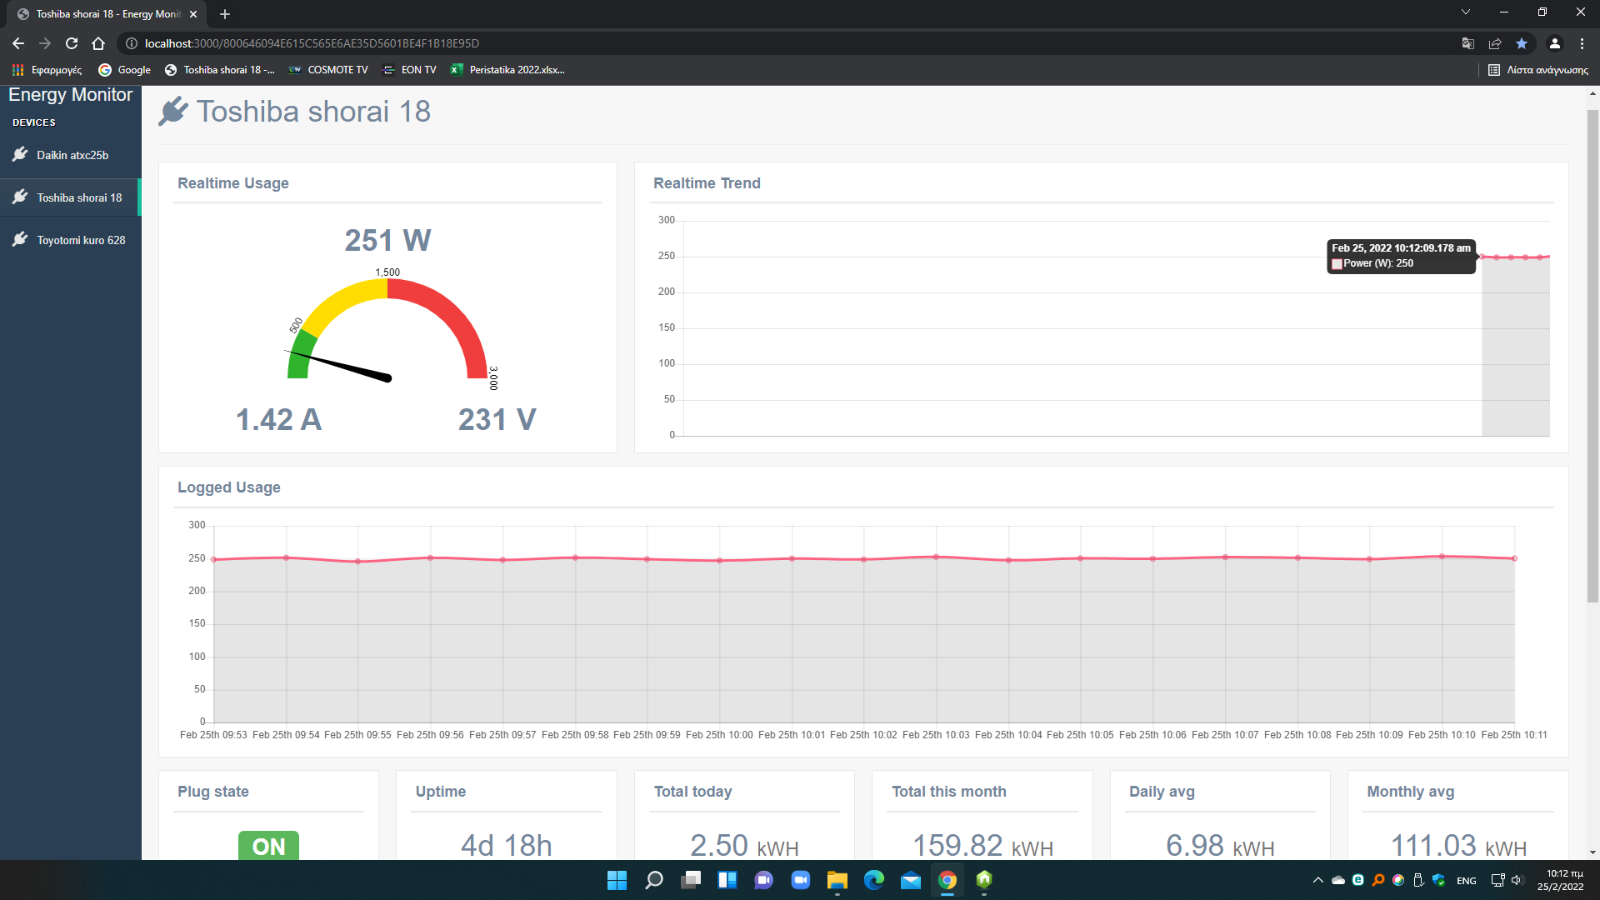The width and height of the screenshot is (1600, 900).
Task: Click the 251 W realtime power reading
Action: tap(388, 240)
